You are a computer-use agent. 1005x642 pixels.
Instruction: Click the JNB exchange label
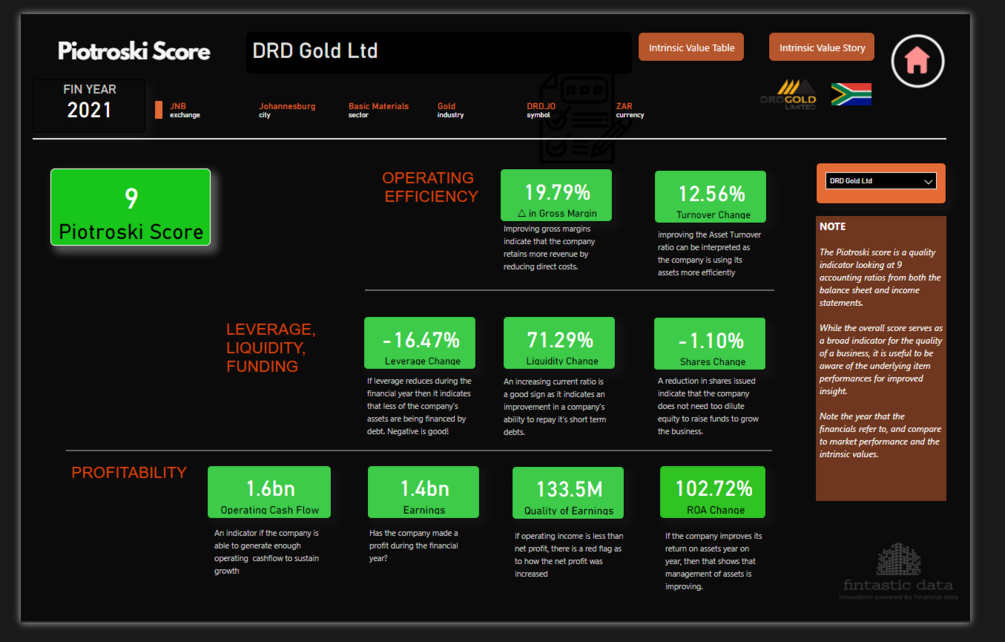185,110
